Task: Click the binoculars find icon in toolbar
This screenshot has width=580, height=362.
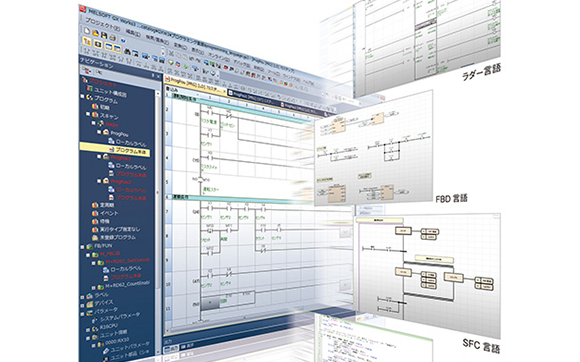Action: click(127, 52)
